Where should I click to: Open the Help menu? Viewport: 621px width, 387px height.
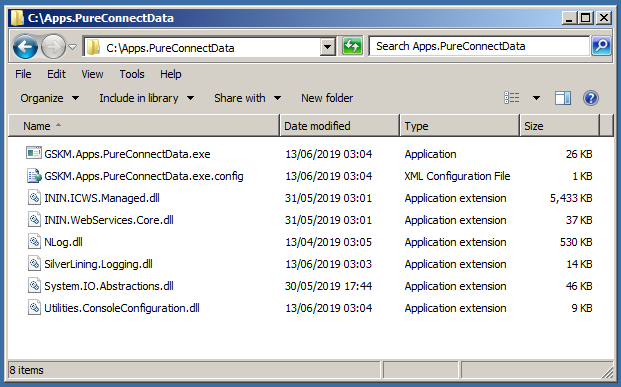(171, 74)
